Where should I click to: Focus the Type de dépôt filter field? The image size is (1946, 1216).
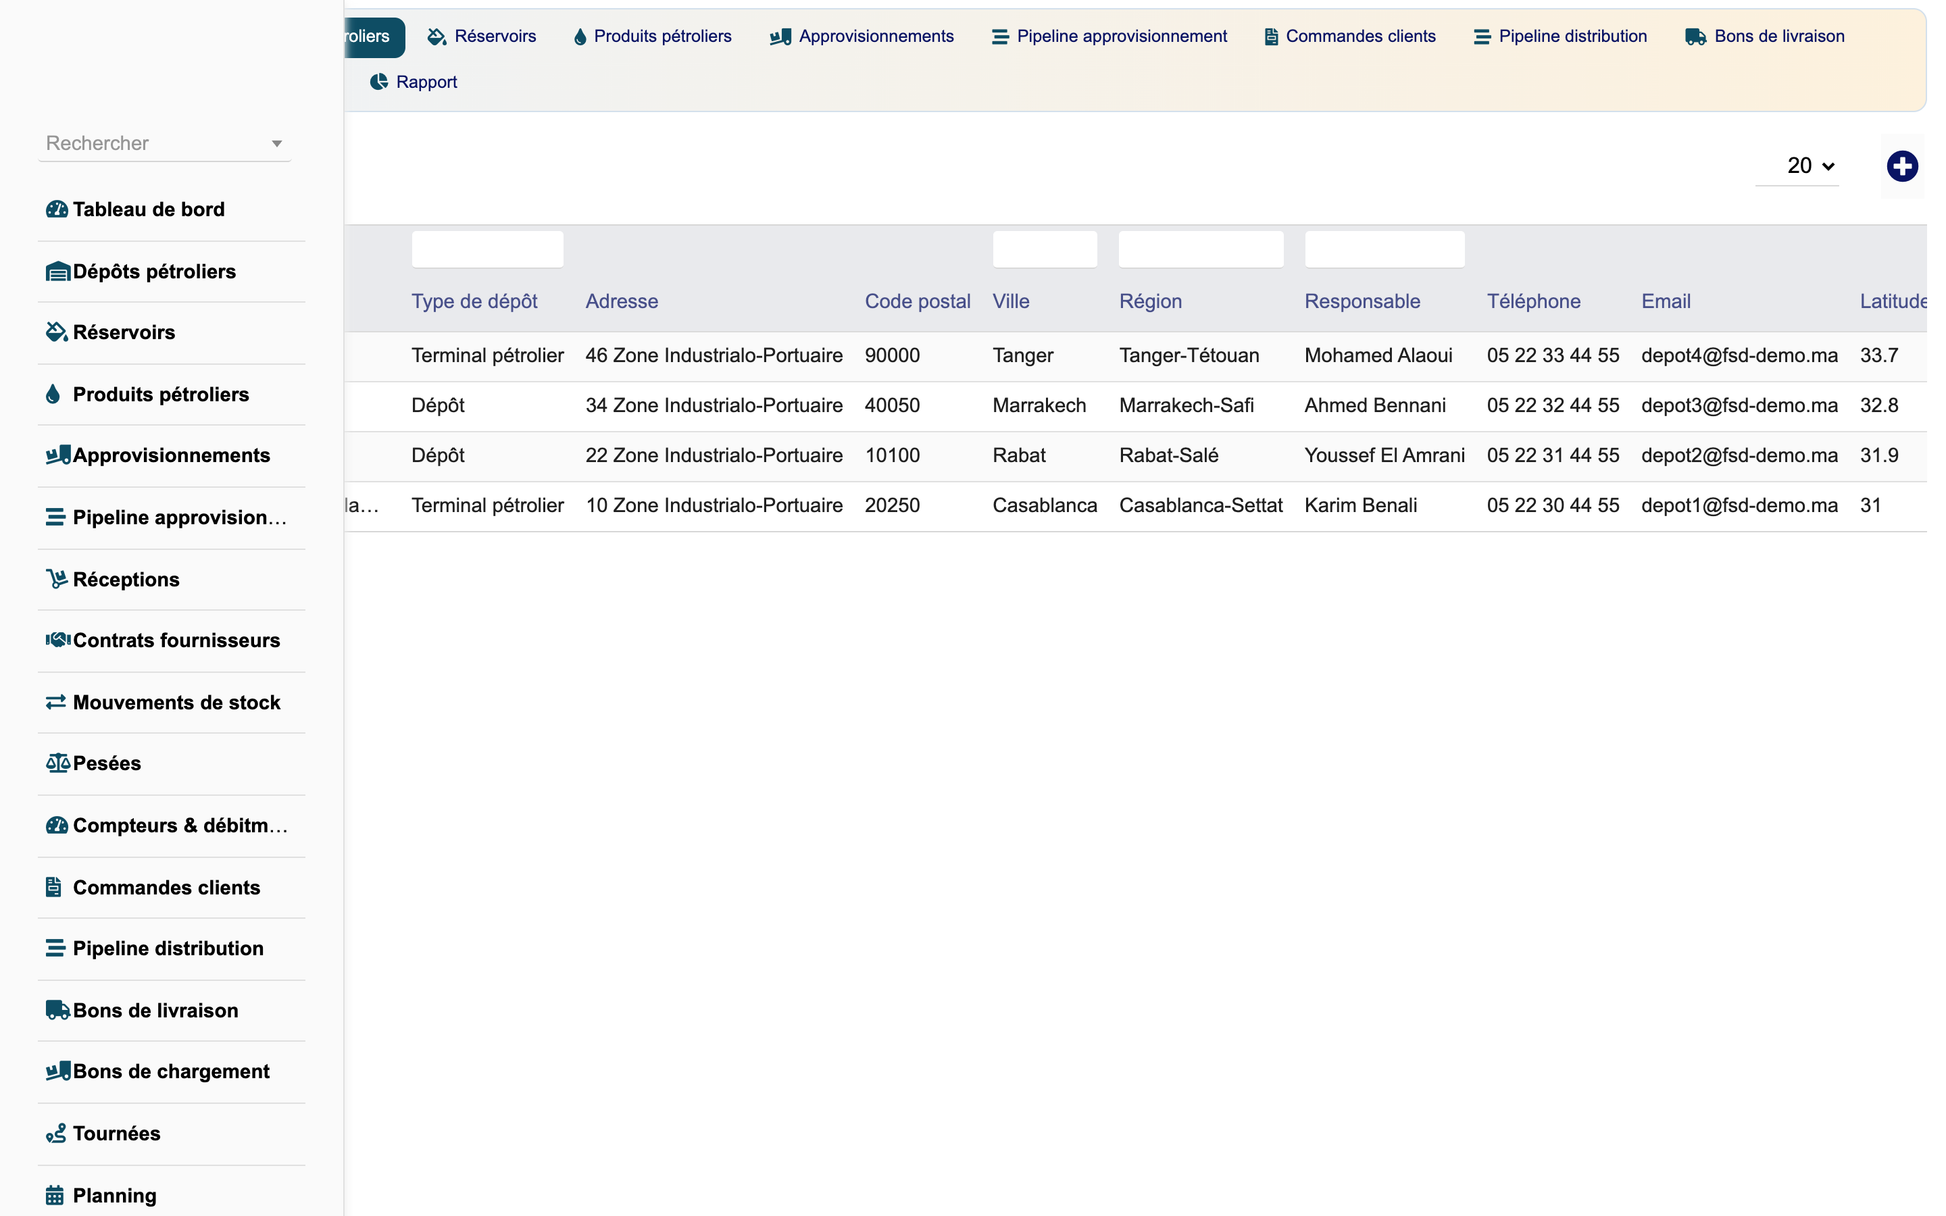click(487, 249)
